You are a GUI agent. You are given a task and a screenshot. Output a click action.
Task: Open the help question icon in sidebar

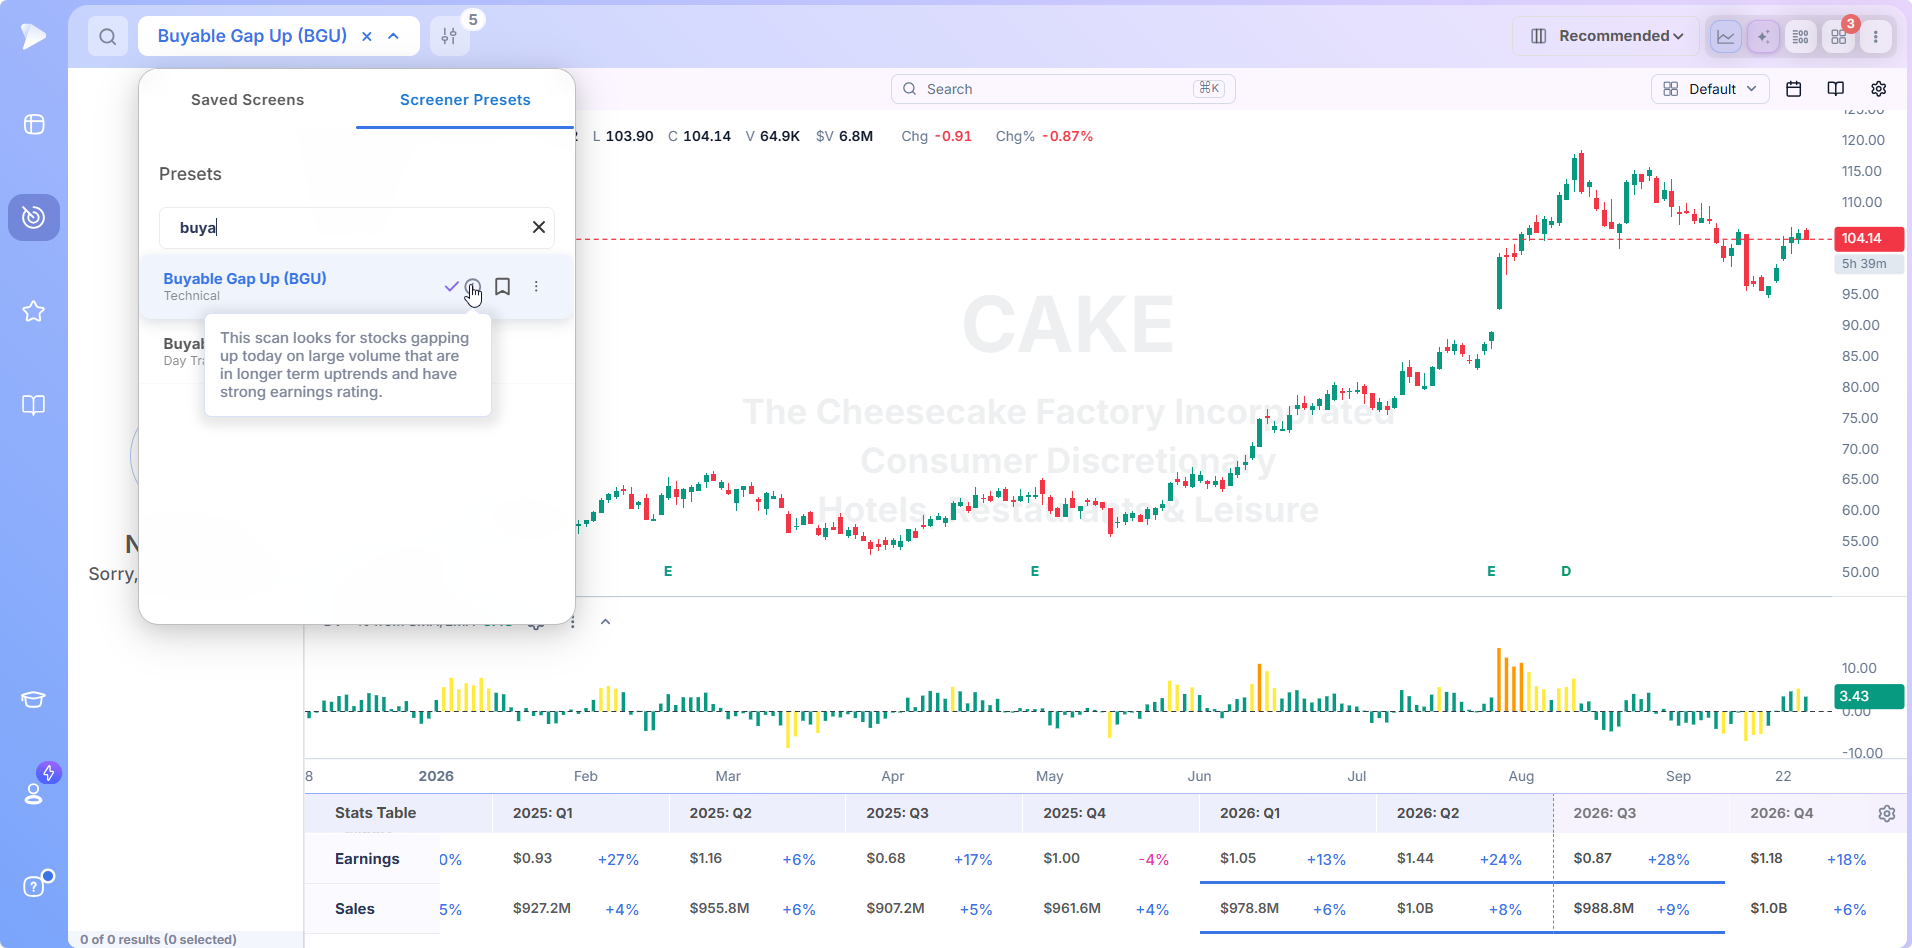[x=34, y=887]
